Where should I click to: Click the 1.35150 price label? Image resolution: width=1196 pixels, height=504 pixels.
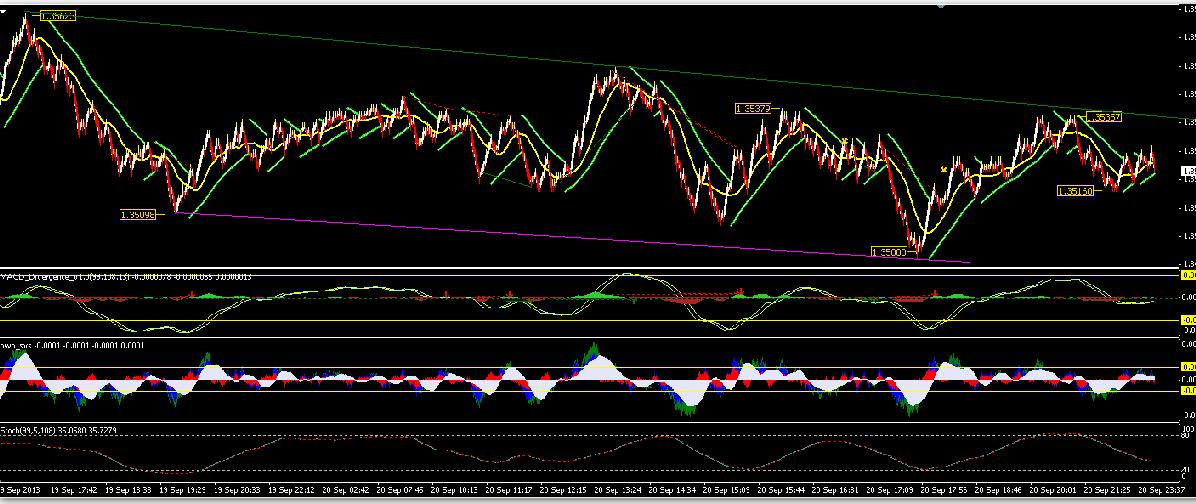click(1075, 190)
